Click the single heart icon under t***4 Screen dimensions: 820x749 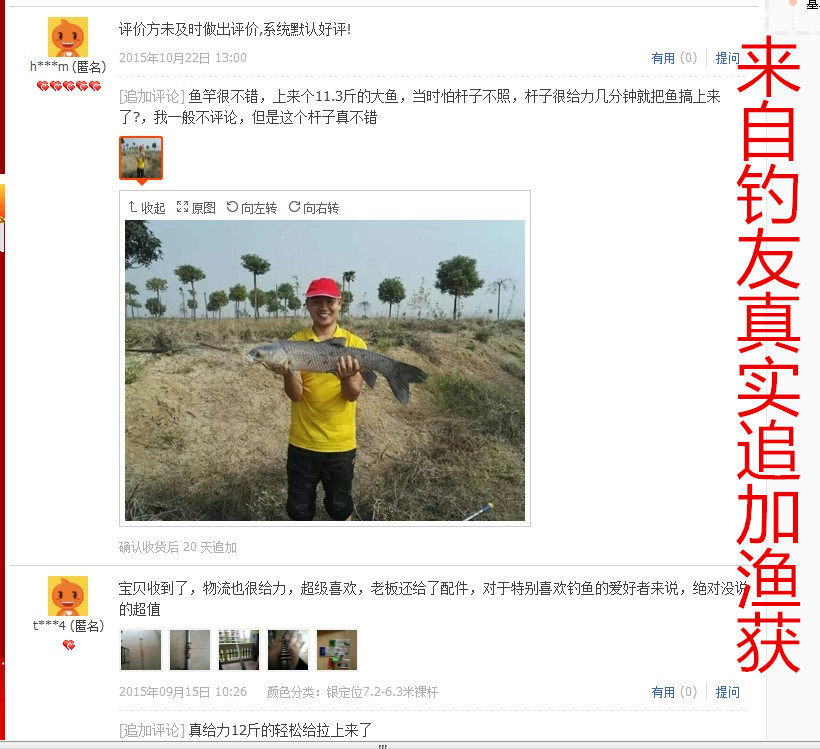pos(69,645)
